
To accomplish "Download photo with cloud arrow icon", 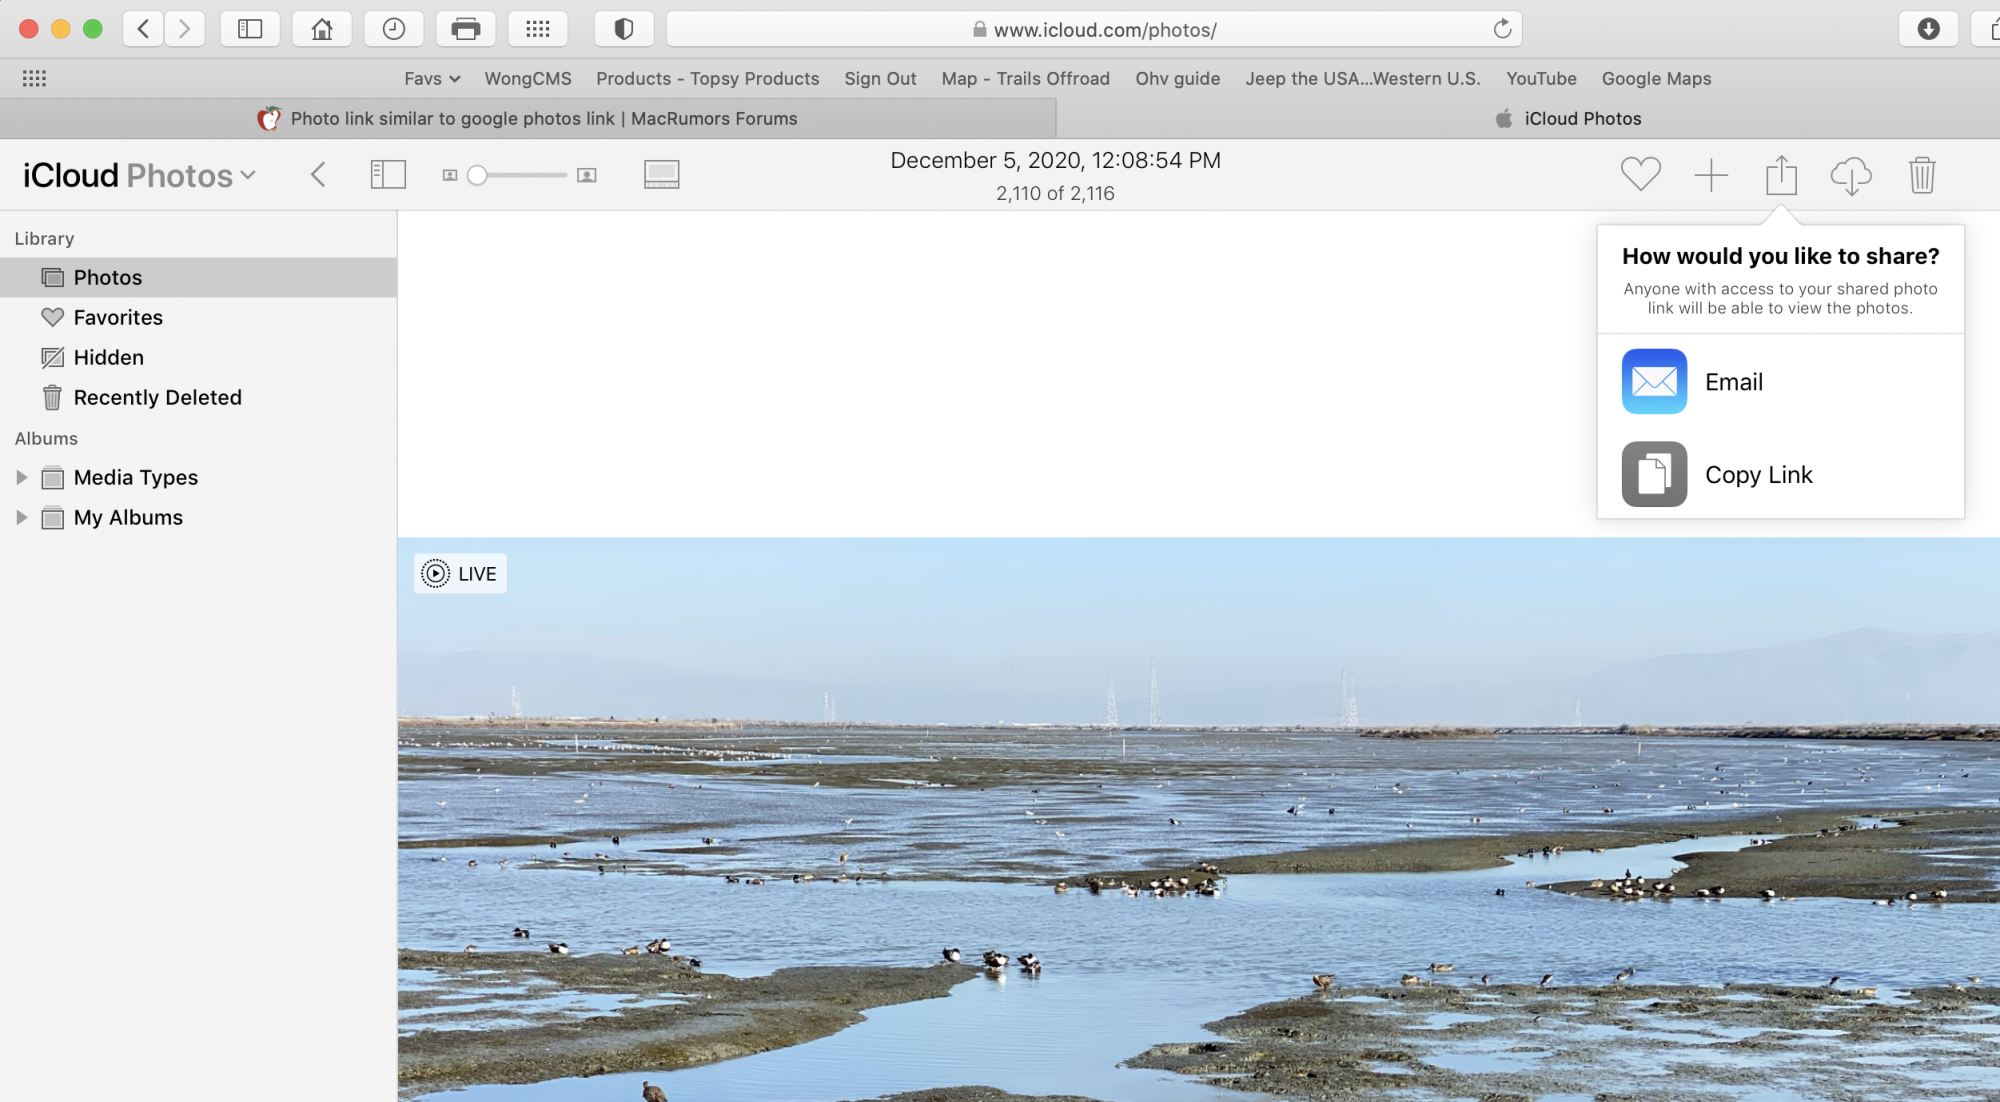I will [1851, 176].
